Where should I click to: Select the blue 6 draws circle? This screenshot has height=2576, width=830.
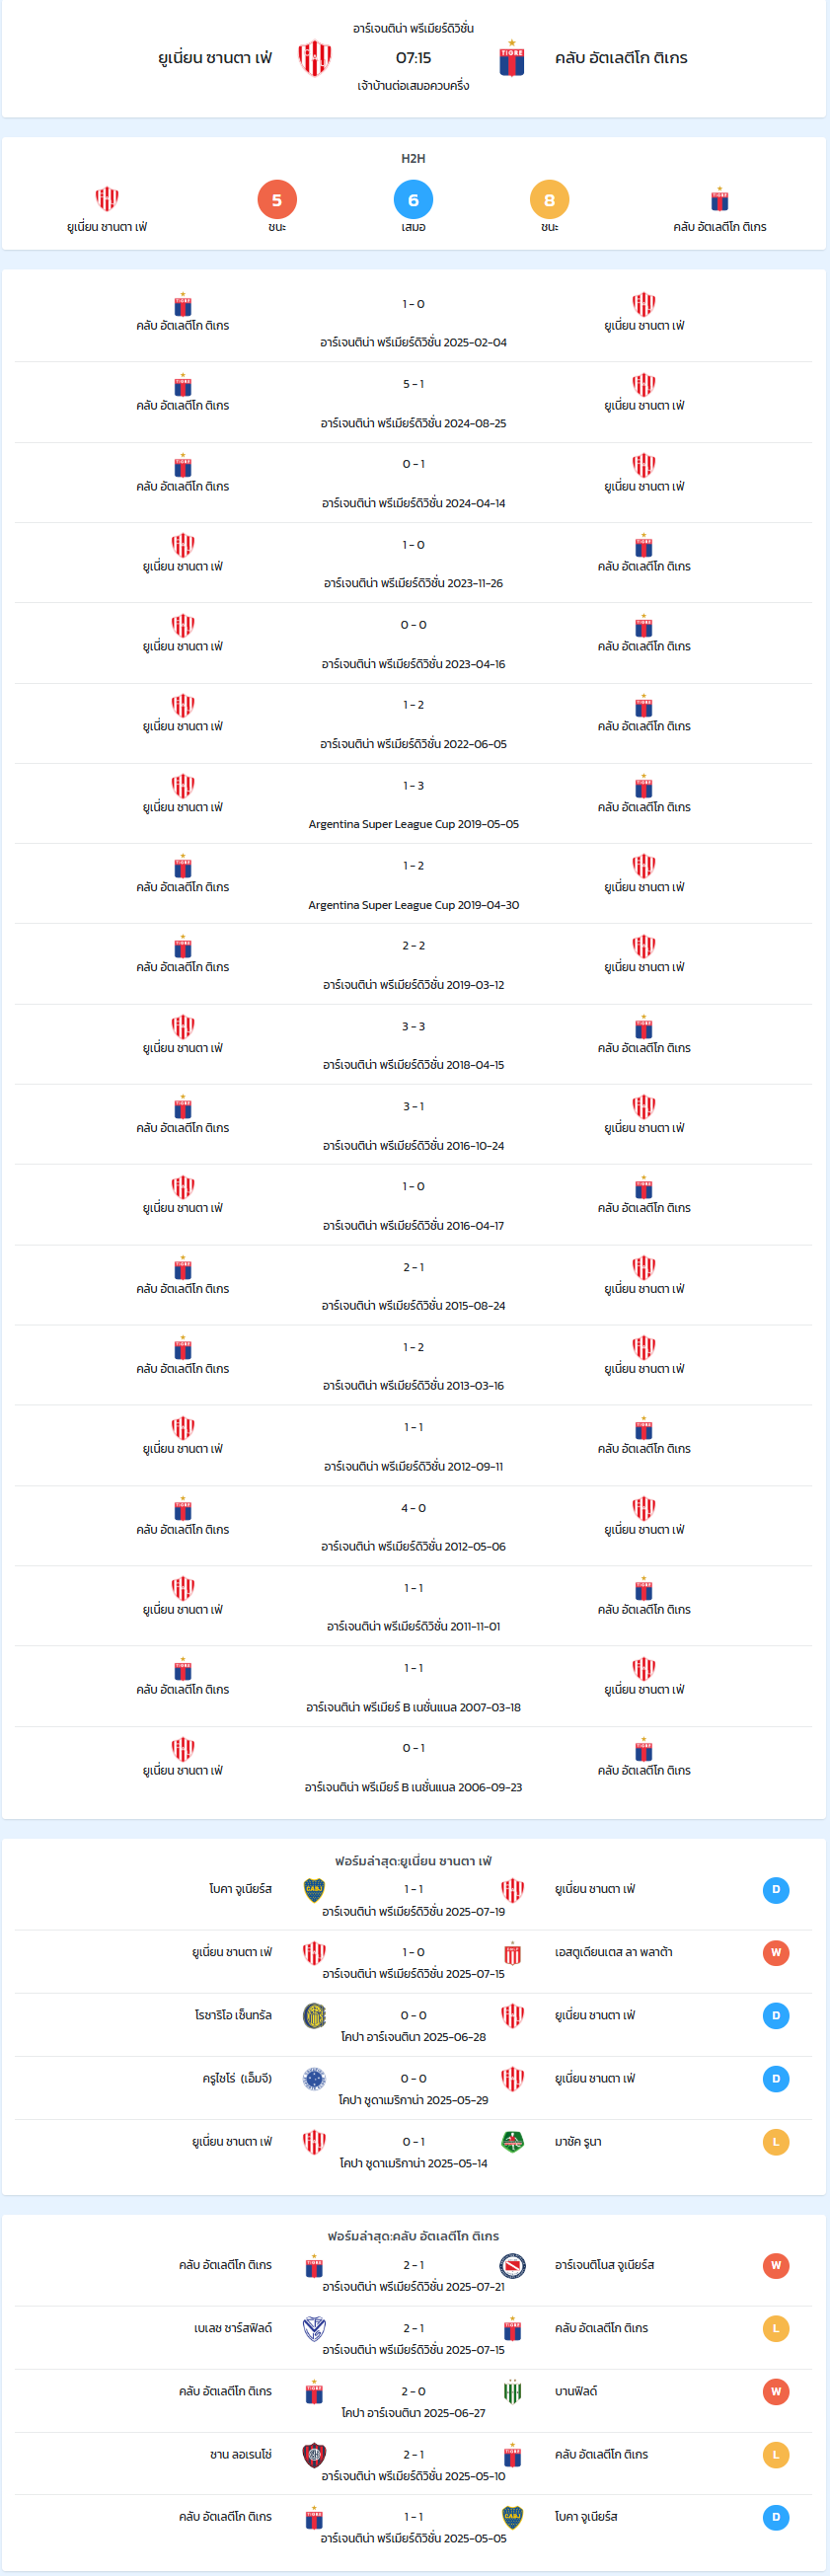tap(413, 200)
